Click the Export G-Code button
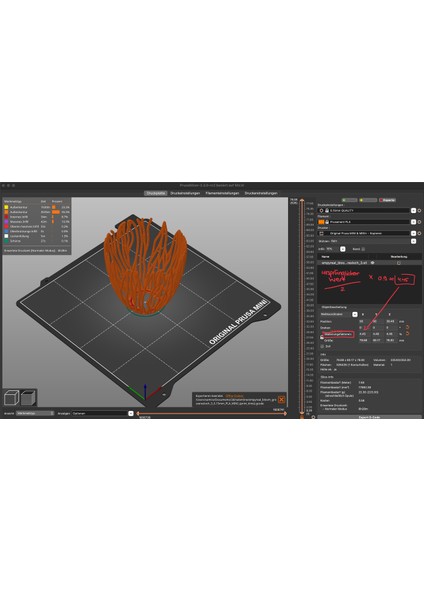Image resolution: width=424 pixels, height=600 pixels. [x=369, y=417]
